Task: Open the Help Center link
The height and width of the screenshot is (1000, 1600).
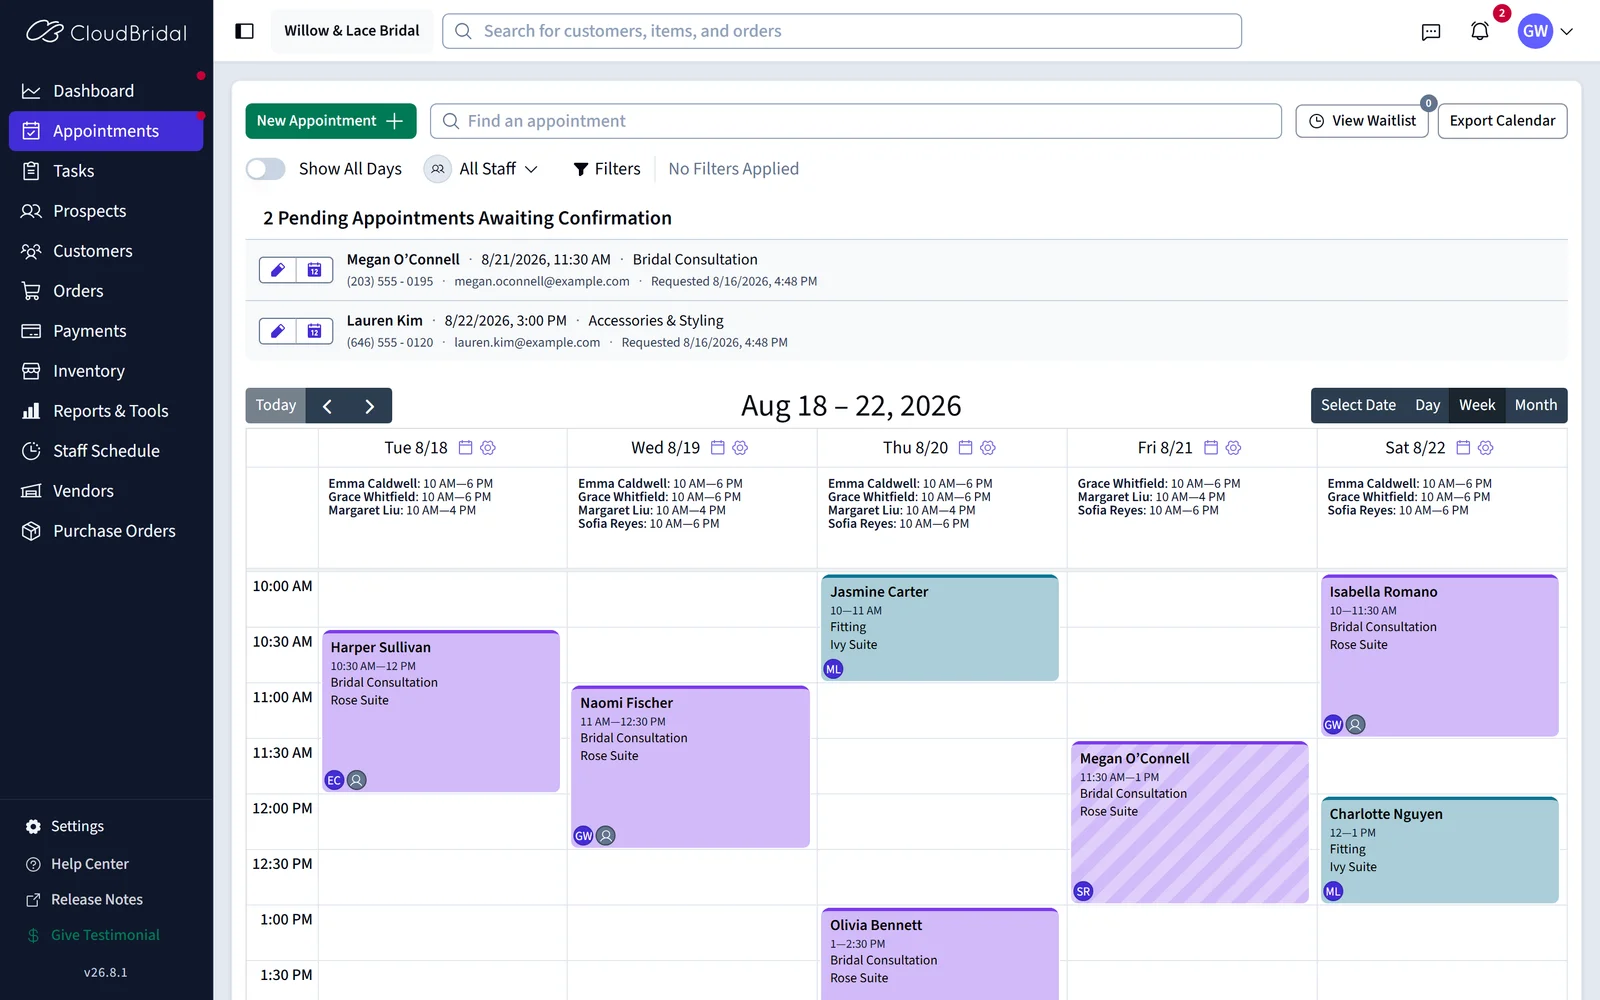Action: click(77, 864)
